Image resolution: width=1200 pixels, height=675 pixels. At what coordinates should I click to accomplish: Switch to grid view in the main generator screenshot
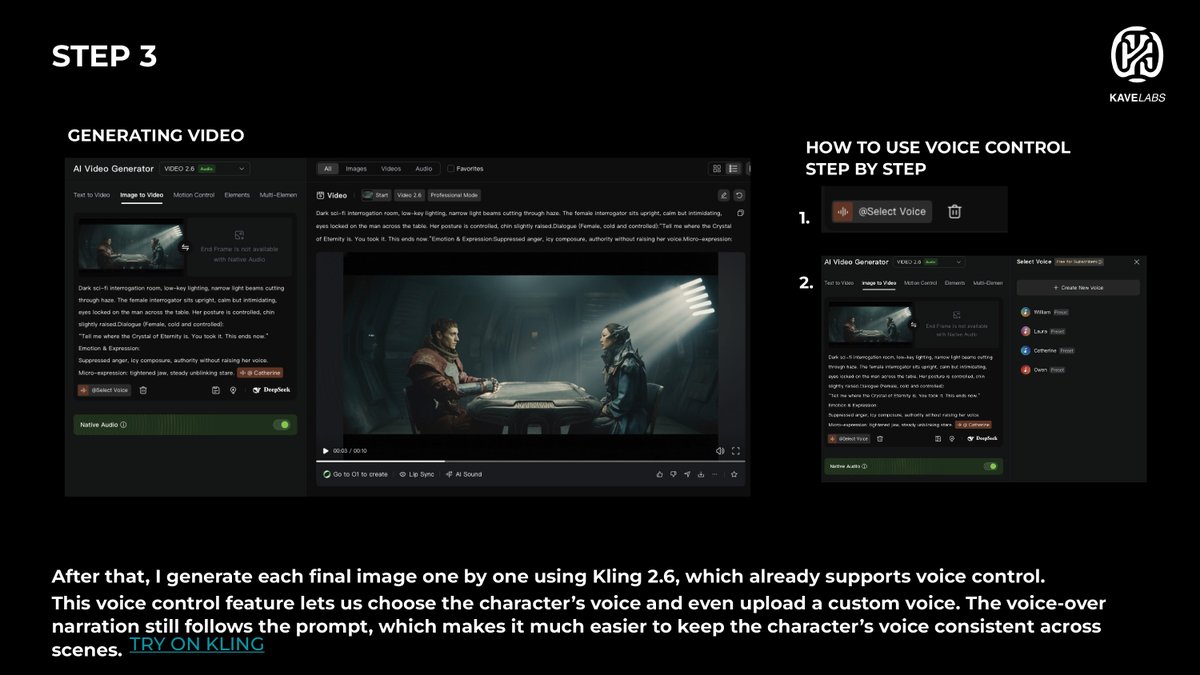(x=716, y=169)
